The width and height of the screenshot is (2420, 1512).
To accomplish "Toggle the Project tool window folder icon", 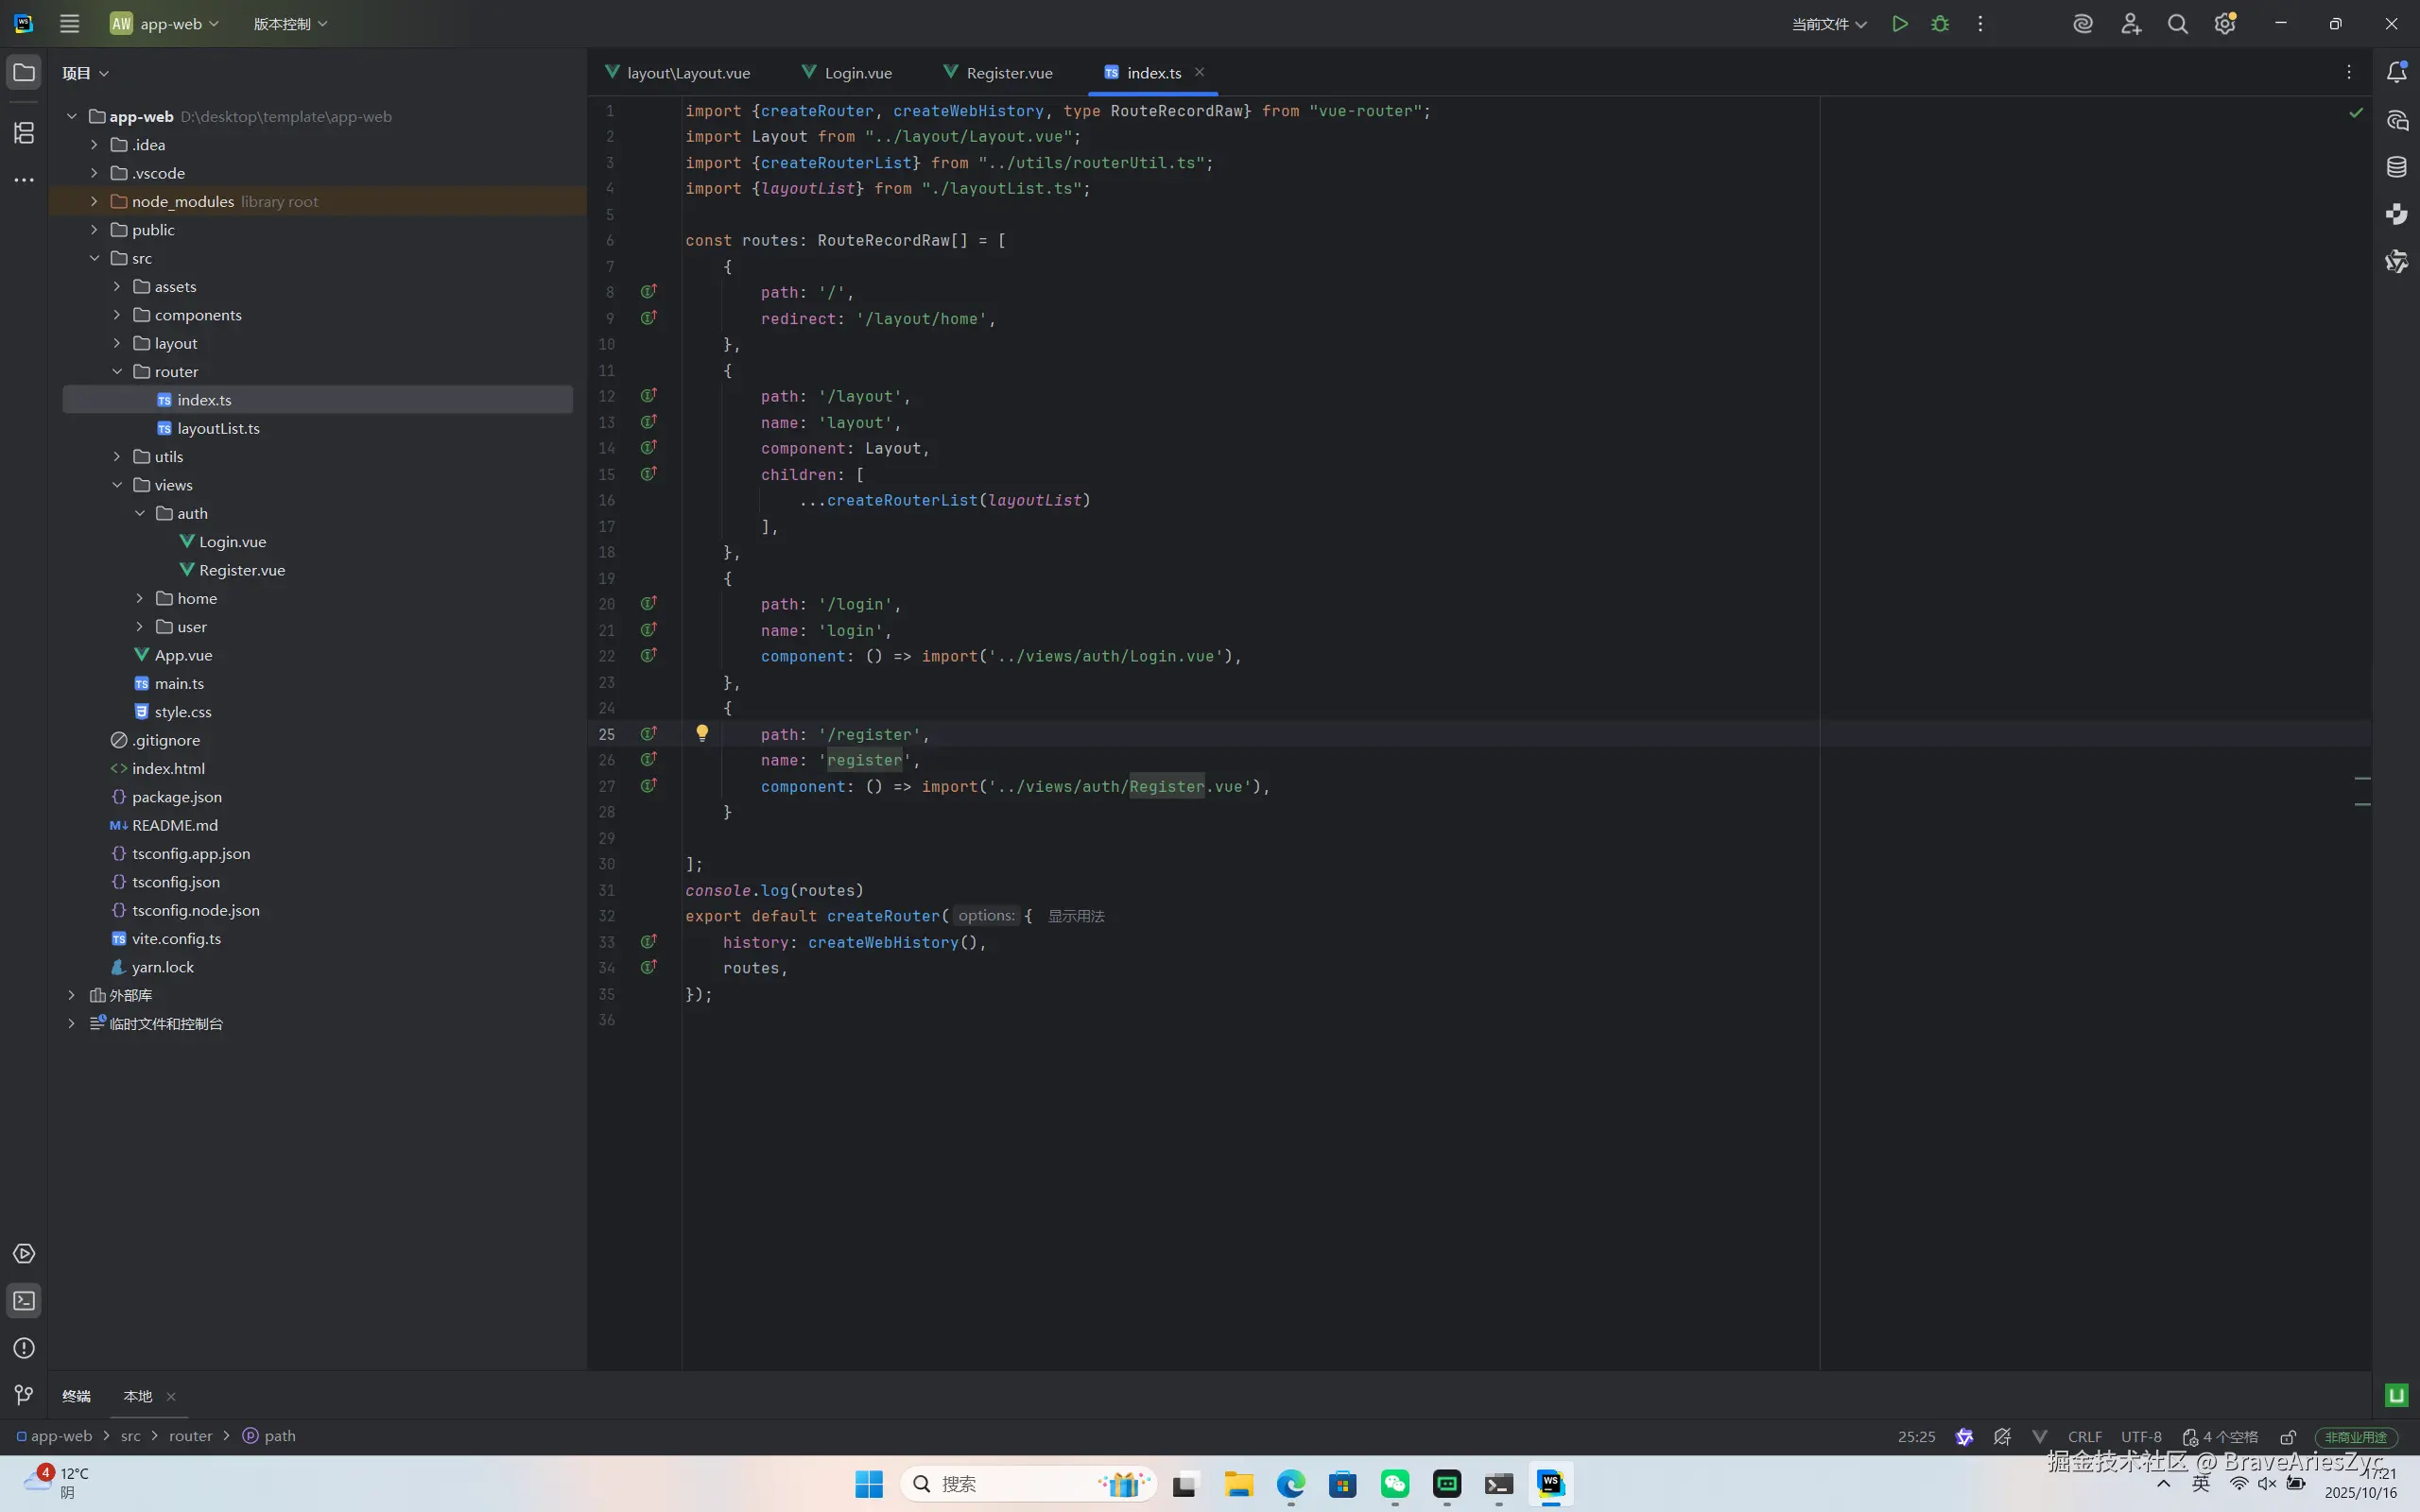I will coord(24,72).
